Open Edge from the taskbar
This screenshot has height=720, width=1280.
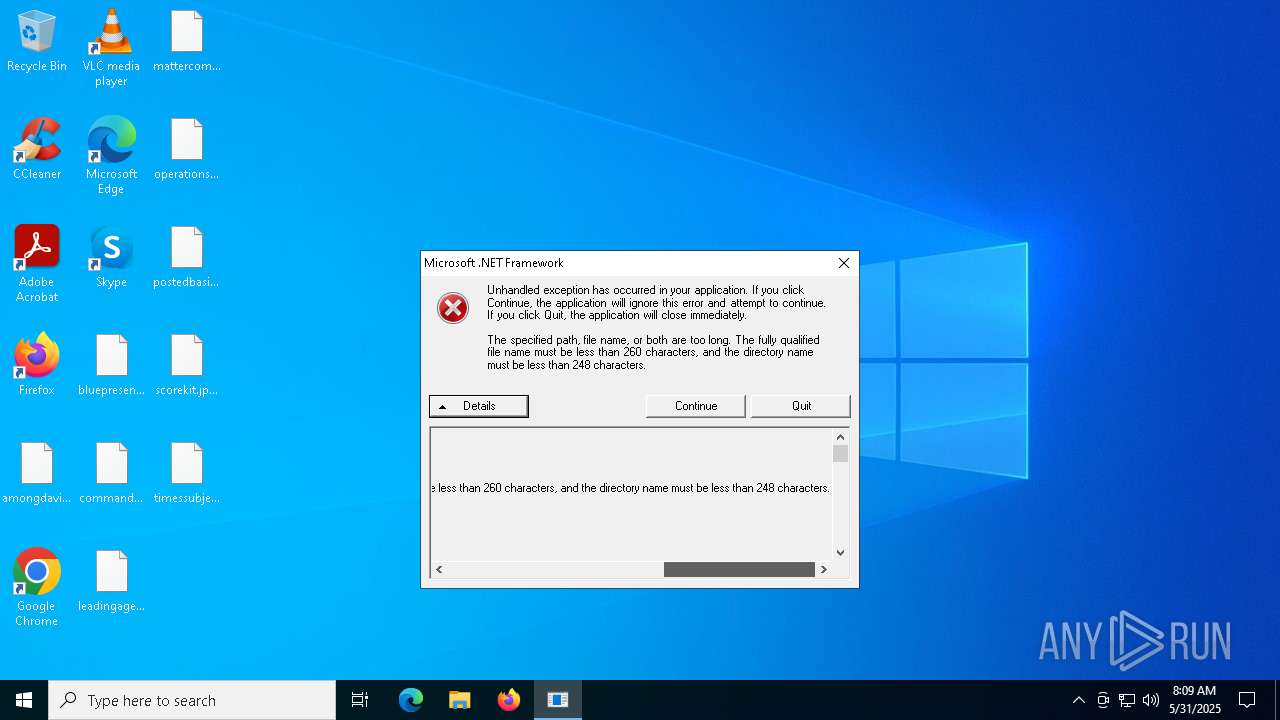[x=411, y=700]
